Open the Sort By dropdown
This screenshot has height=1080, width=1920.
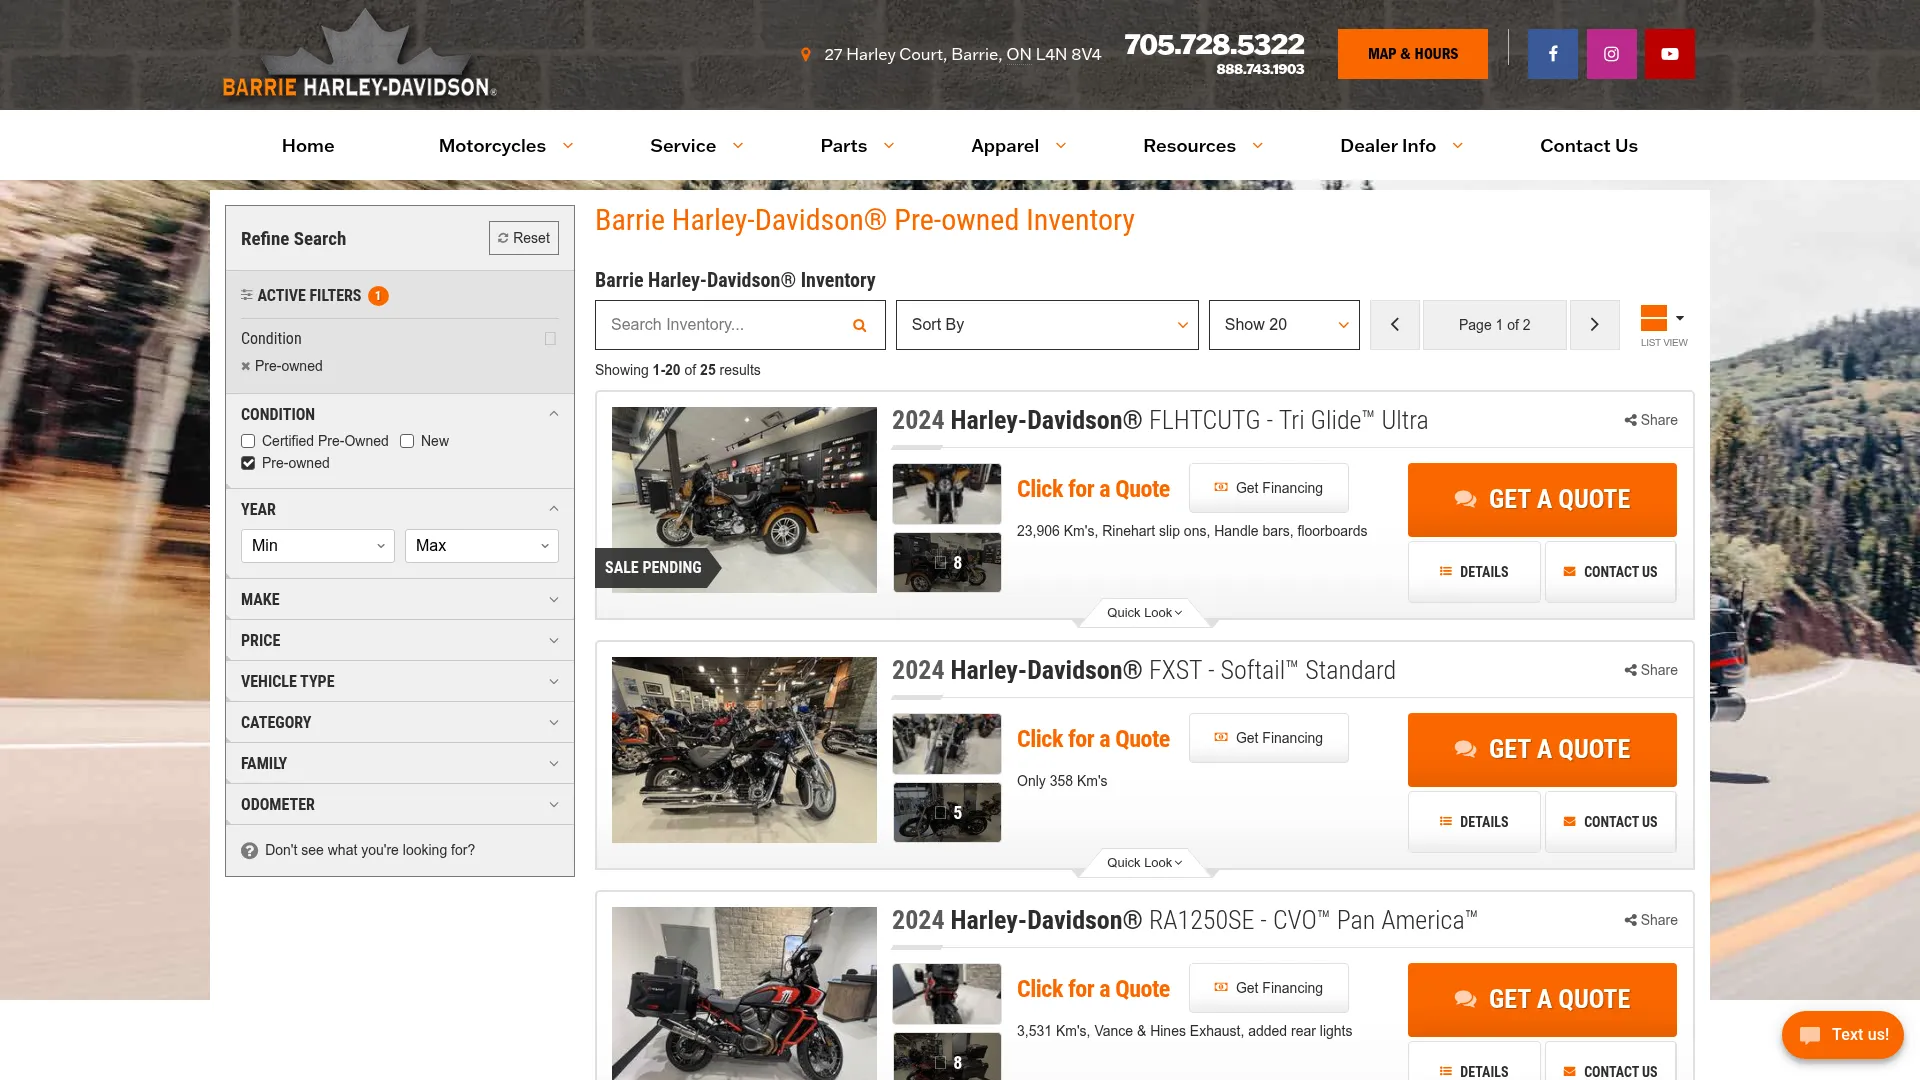click(1047, 325)
